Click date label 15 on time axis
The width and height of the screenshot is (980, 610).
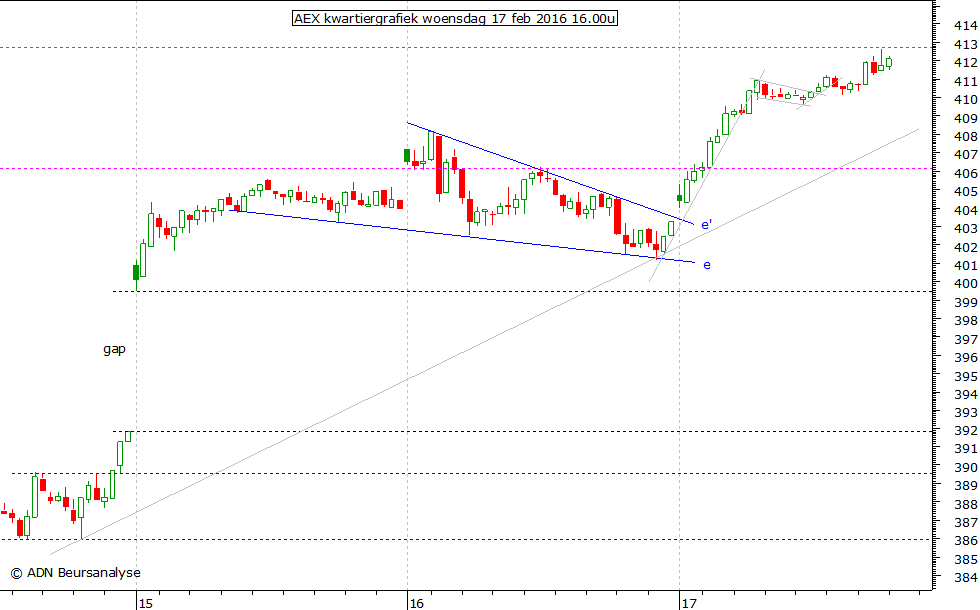tap(146, 603)
